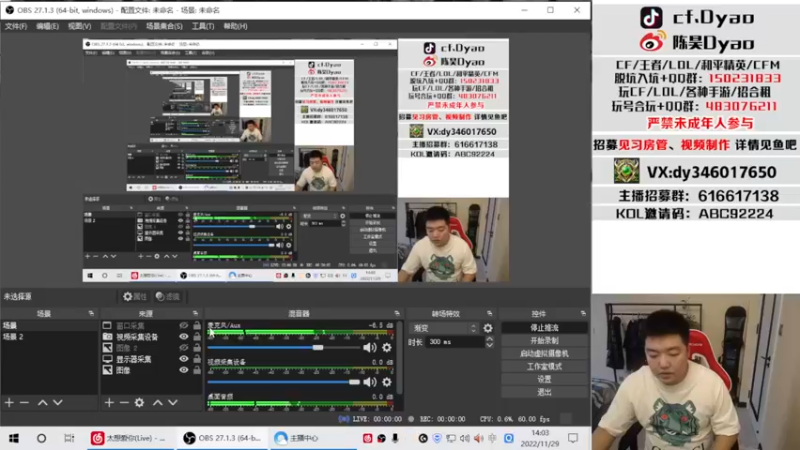Hide the 显示器采集 source
The image size is (800, 450).
coord(184,359)
